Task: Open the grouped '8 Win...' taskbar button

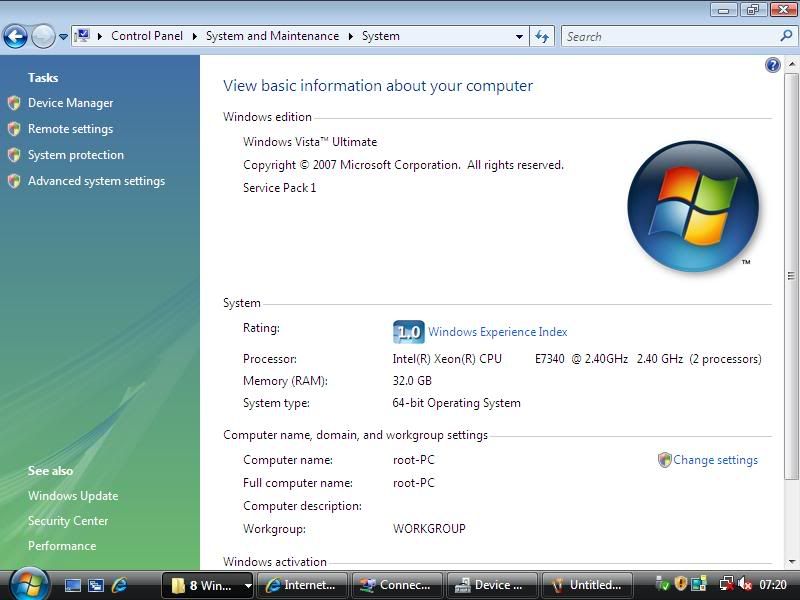Action: click(208, 585)
